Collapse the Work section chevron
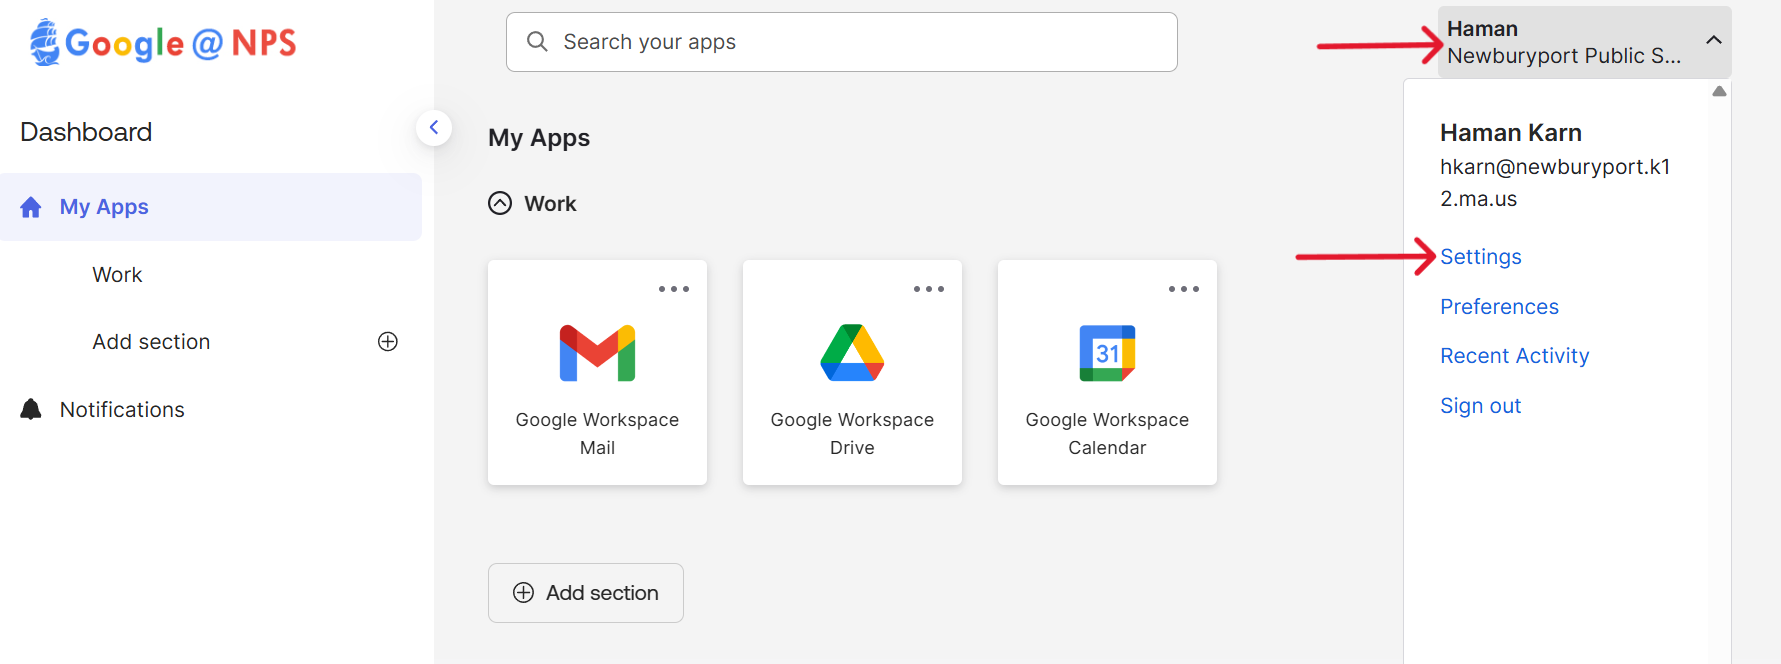Image resolution: width=1781 pixels, height=664 pixels. 500,204
